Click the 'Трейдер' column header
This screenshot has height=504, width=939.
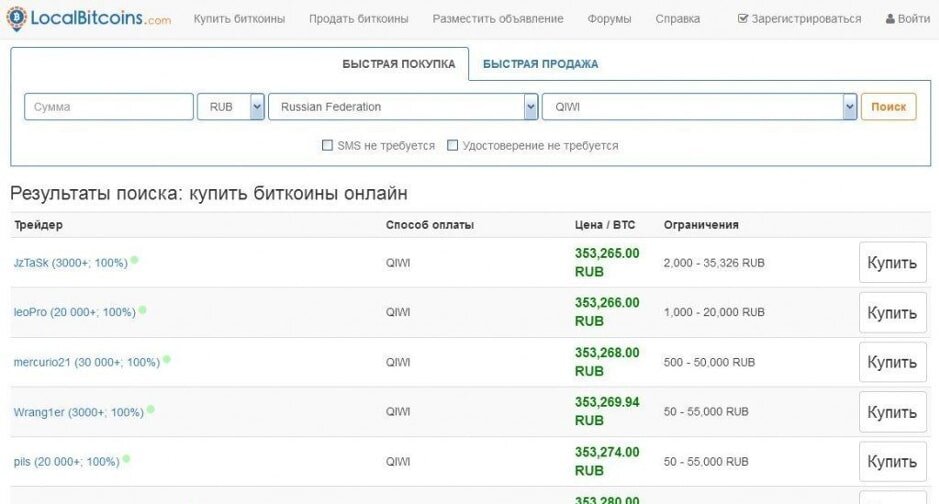[x=38, y=225]
